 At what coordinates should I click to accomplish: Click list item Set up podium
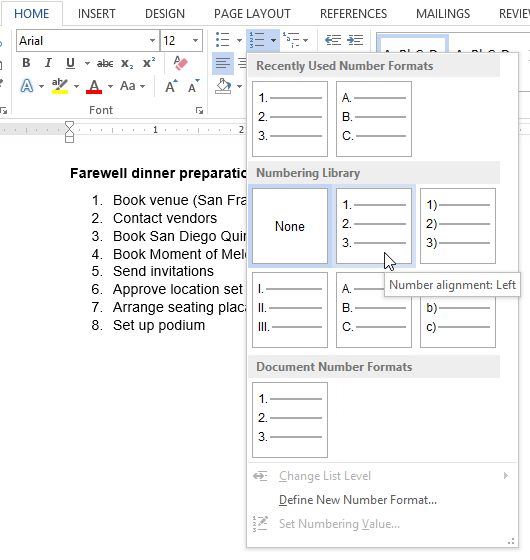click(159, 325)
